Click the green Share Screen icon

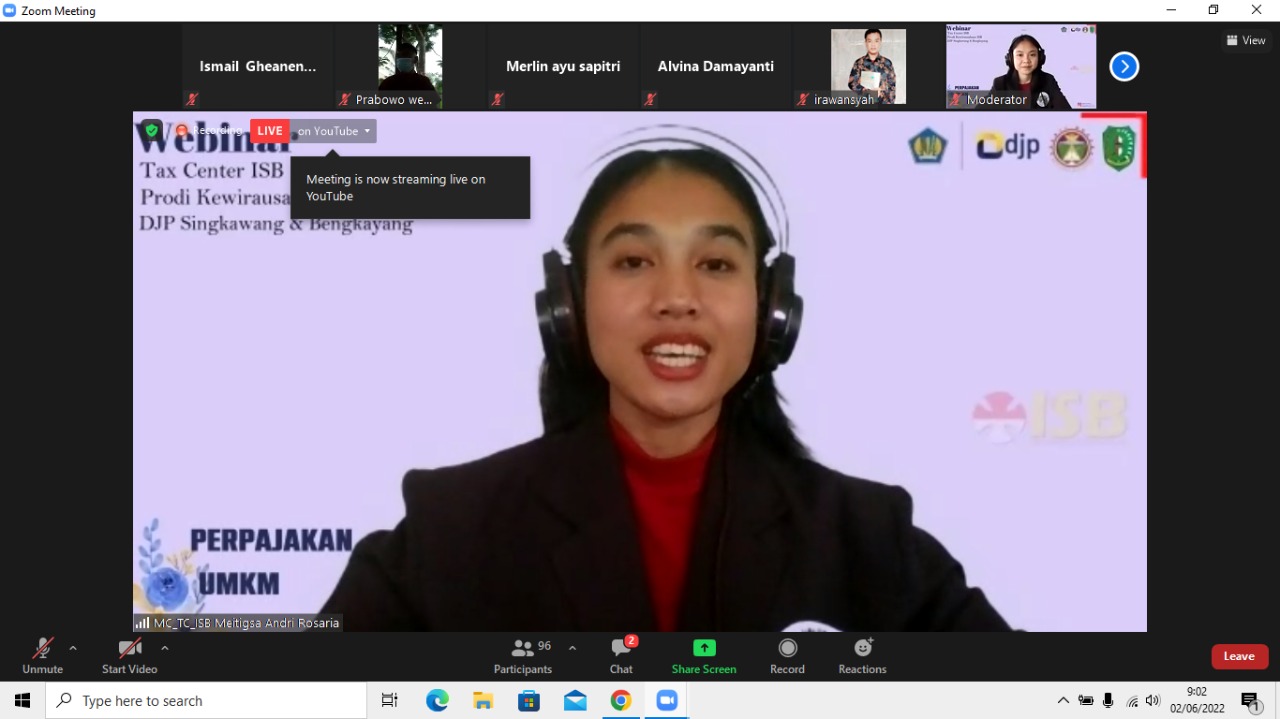704,648
